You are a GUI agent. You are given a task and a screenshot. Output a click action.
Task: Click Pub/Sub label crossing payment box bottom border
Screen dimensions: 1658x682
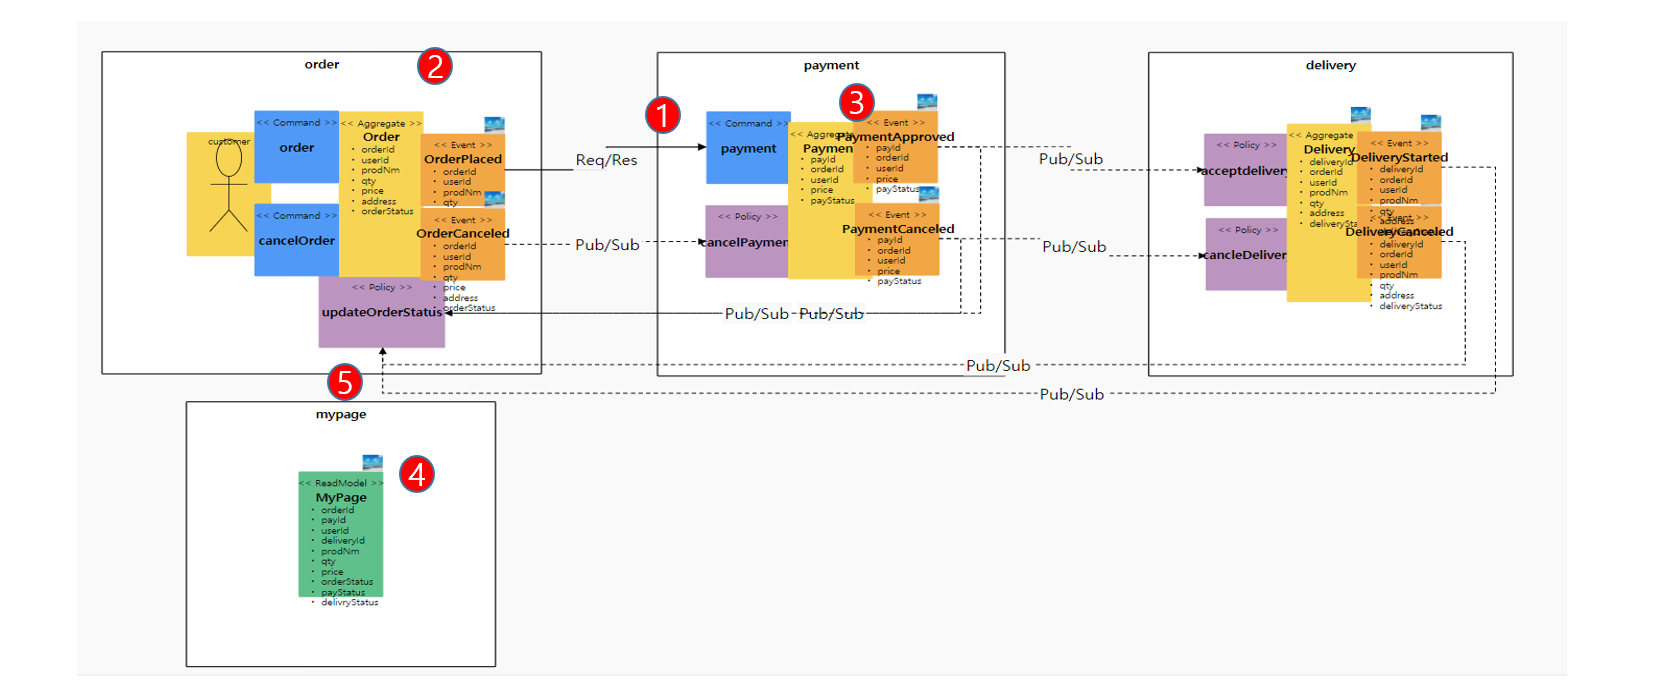coord(998,366)
